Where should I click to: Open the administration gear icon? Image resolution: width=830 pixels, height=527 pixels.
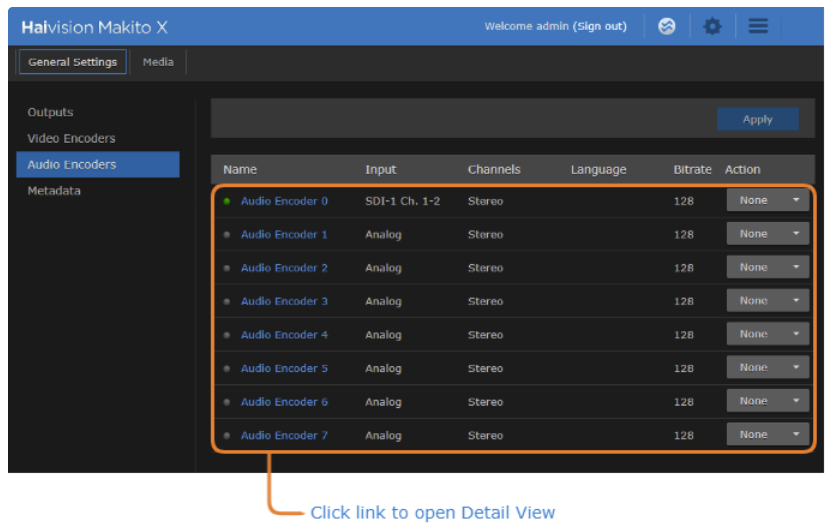pos(712,26)
